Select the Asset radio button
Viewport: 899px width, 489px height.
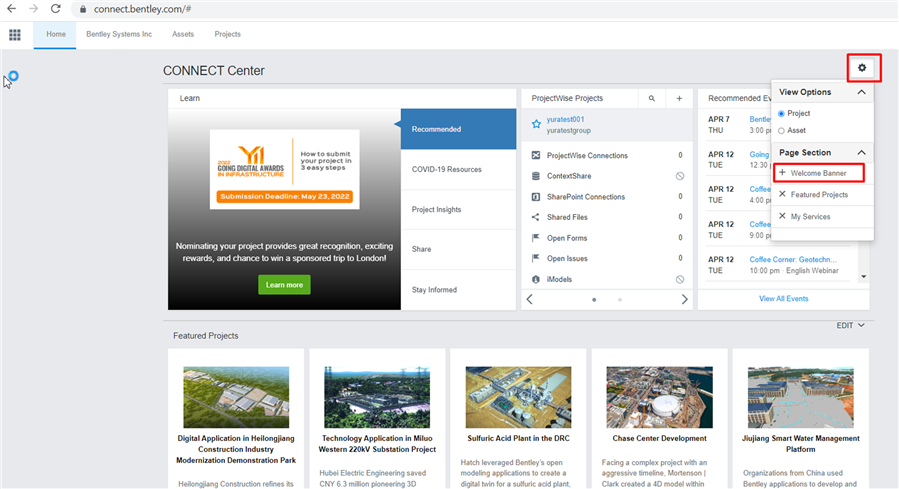pos(781,131)
